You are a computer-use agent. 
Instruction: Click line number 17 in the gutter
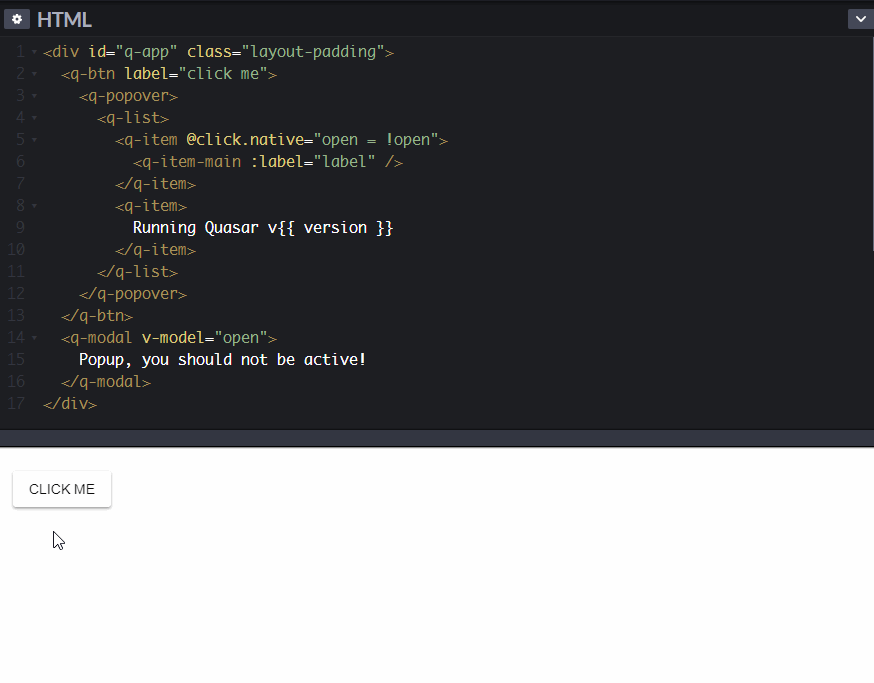[16, 403]
